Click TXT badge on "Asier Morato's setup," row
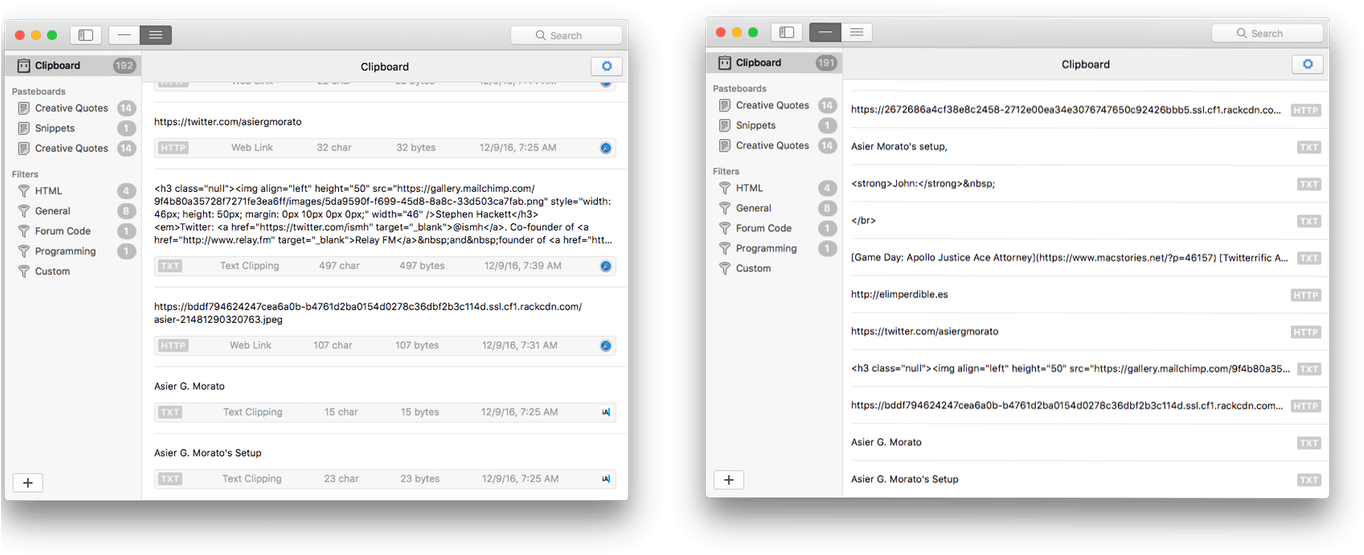 click(x=1308, y=147)
